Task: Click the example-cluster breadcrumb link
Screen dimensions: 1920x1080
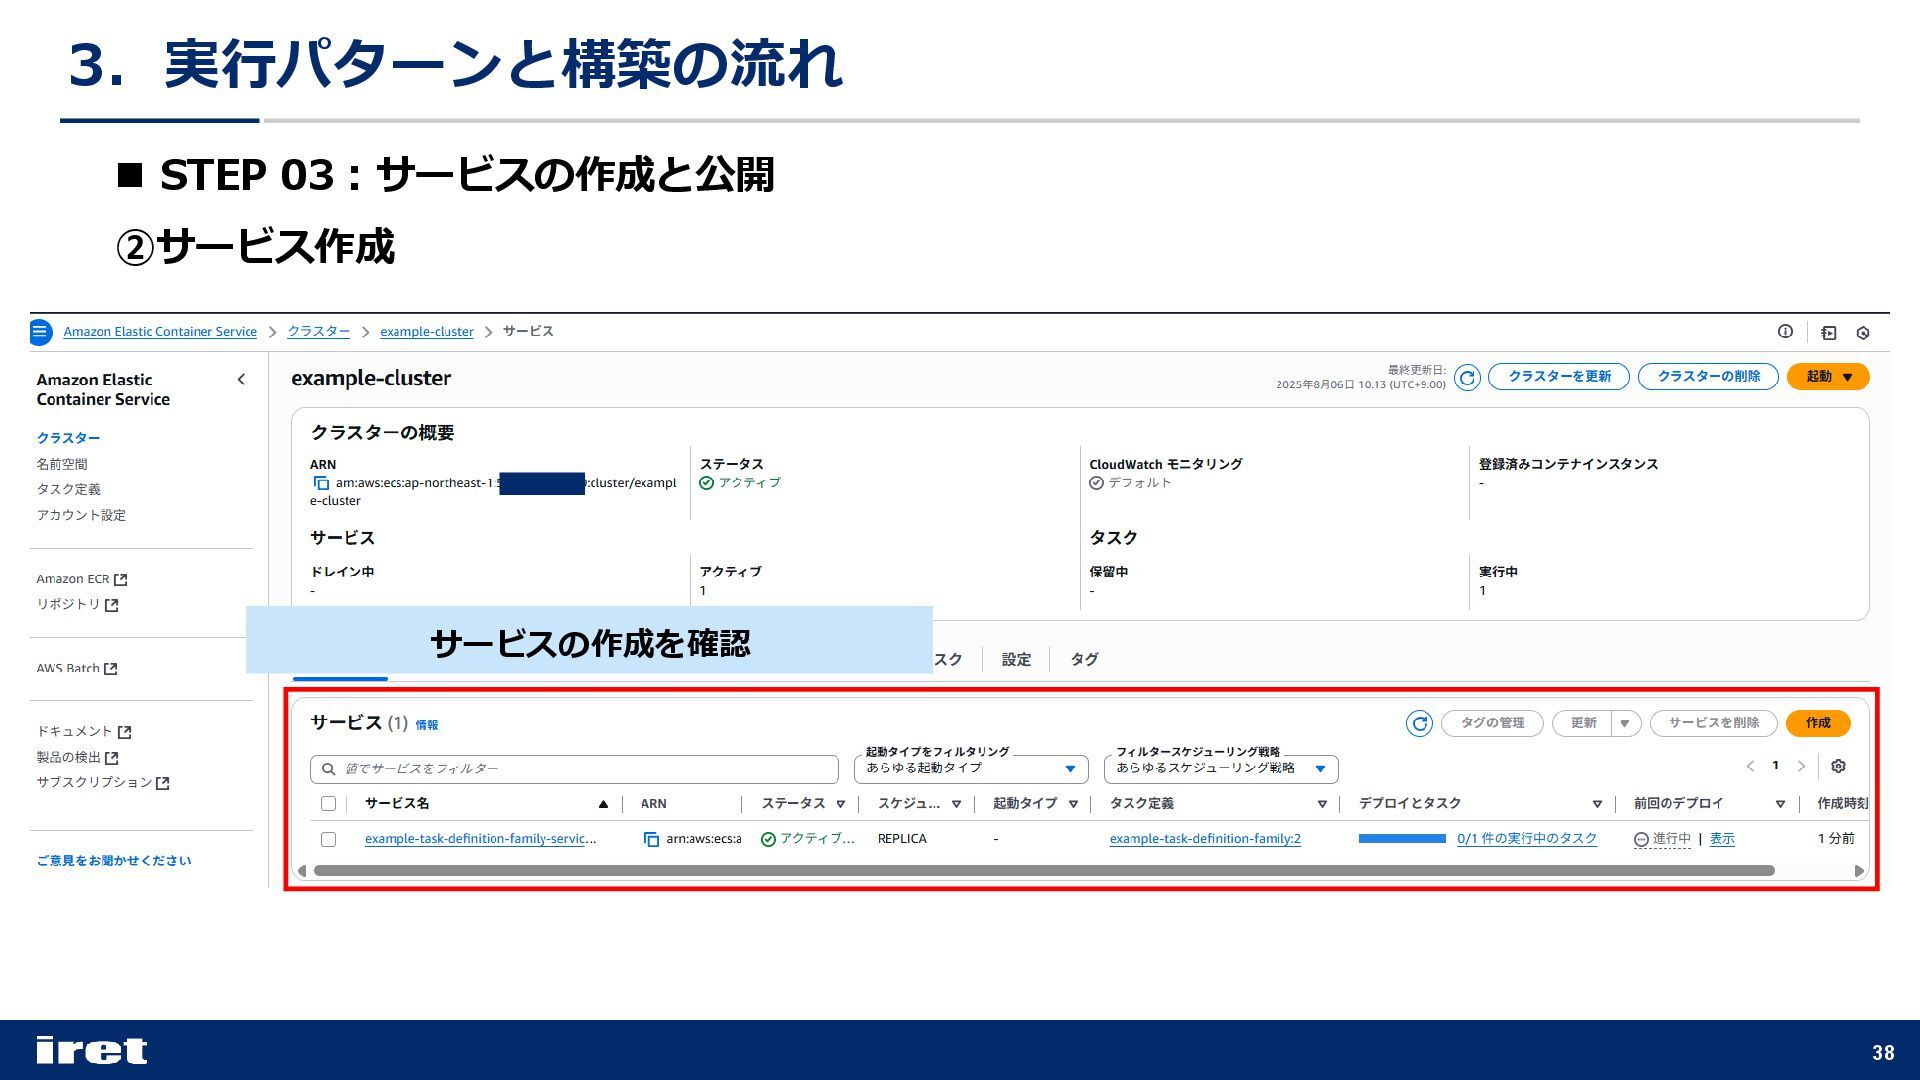Action: 427,332
